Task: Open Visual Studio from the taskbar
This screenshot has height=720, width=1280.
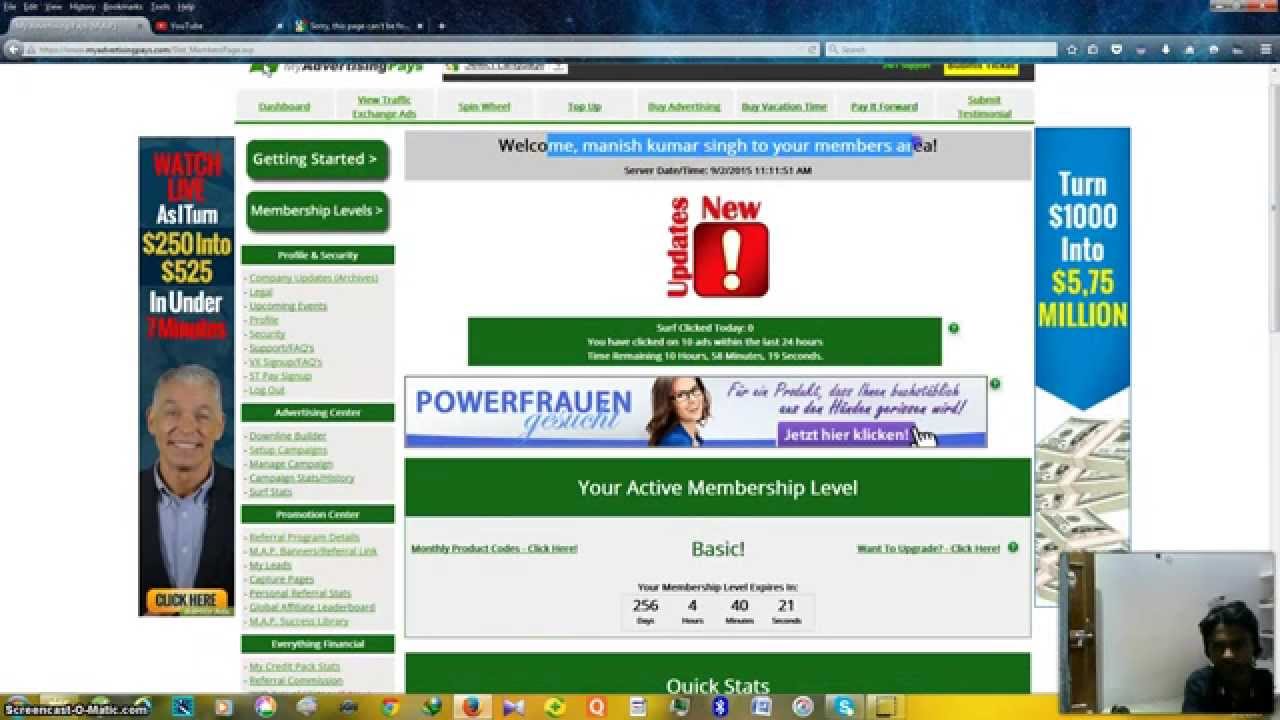Action: coord(514,707)
